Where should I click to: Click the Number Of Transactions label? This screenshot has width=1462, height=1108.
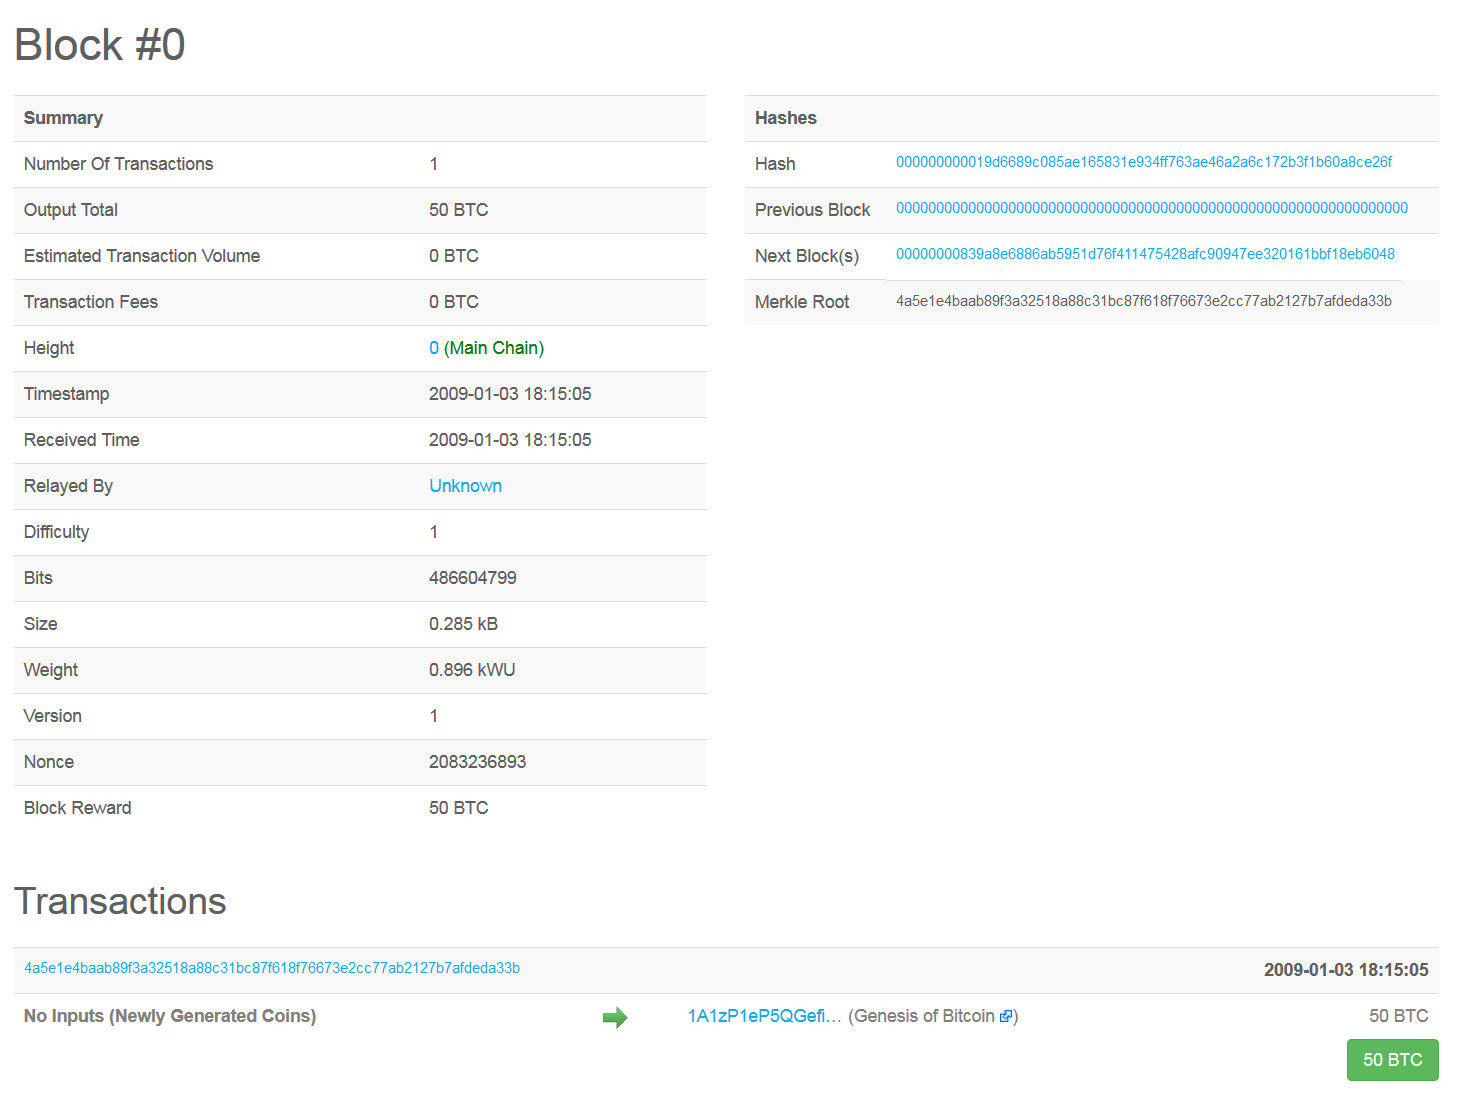(x=118, y=164)
